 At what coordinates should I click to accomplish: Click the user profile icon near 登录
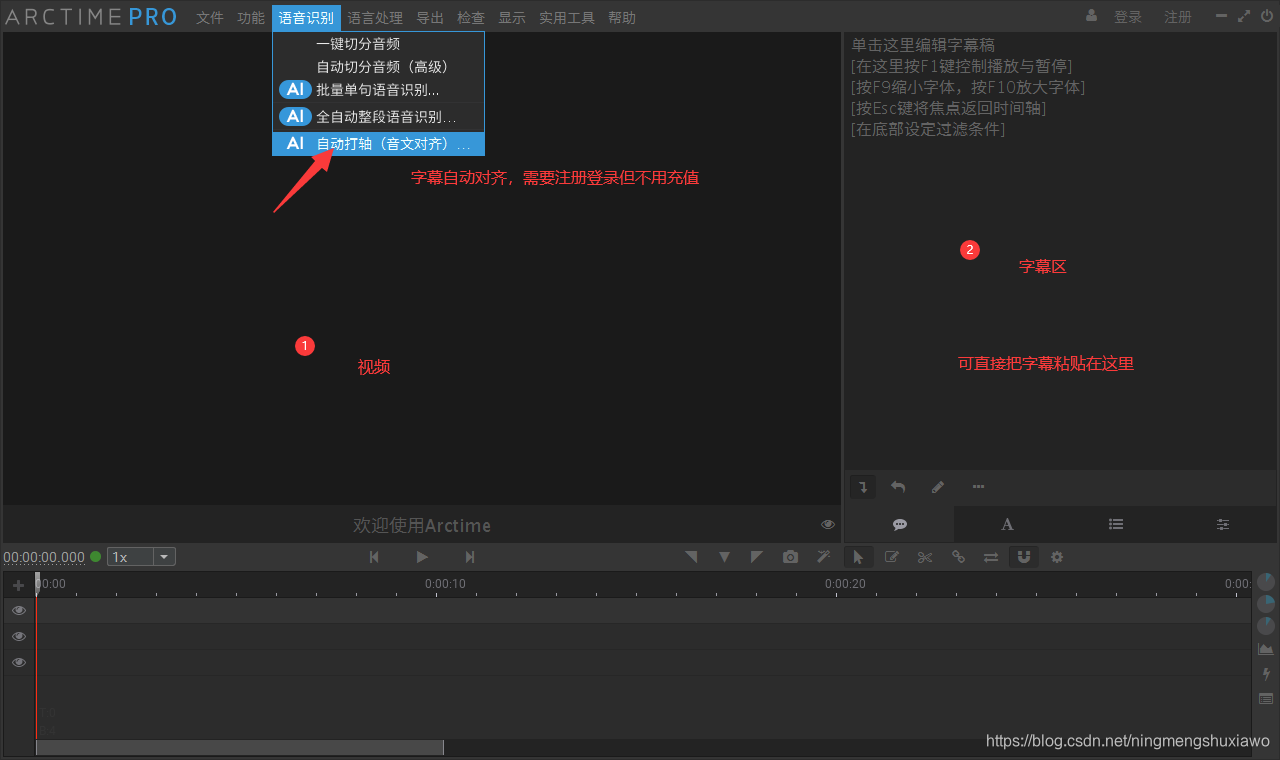coord(1091,16)
